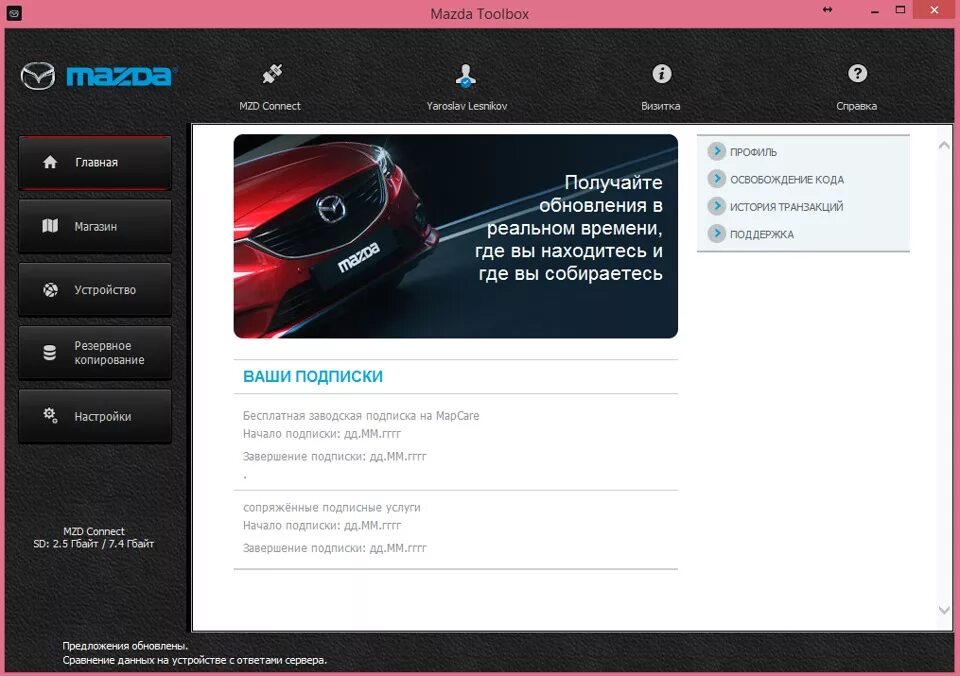Click the Справка label in the header
Screen dimensions: 960x676
pos(857,106)
